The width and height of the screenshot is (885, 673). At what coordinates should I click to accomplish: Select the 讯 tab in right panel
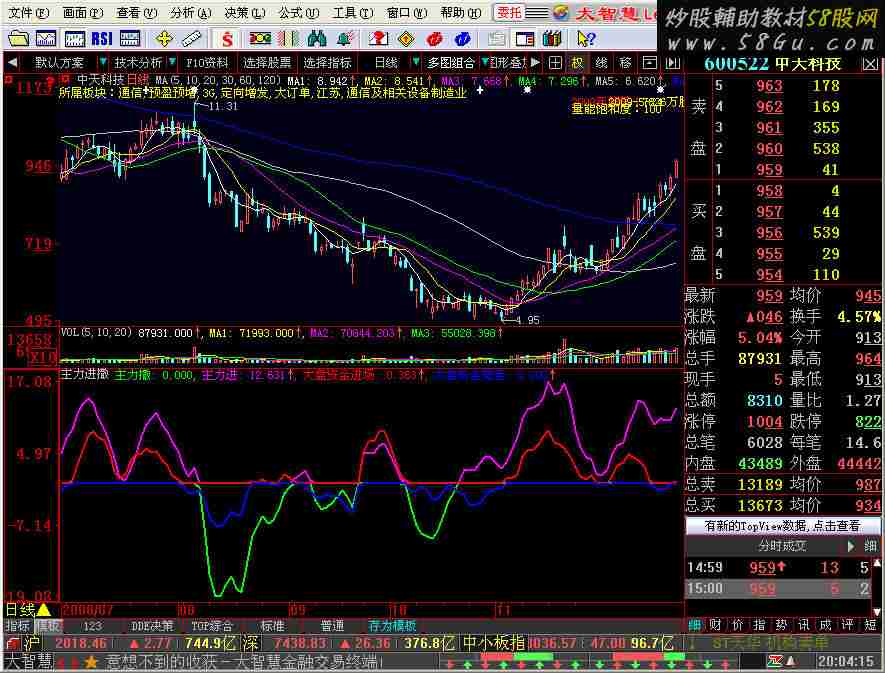[x=803, y=624]
